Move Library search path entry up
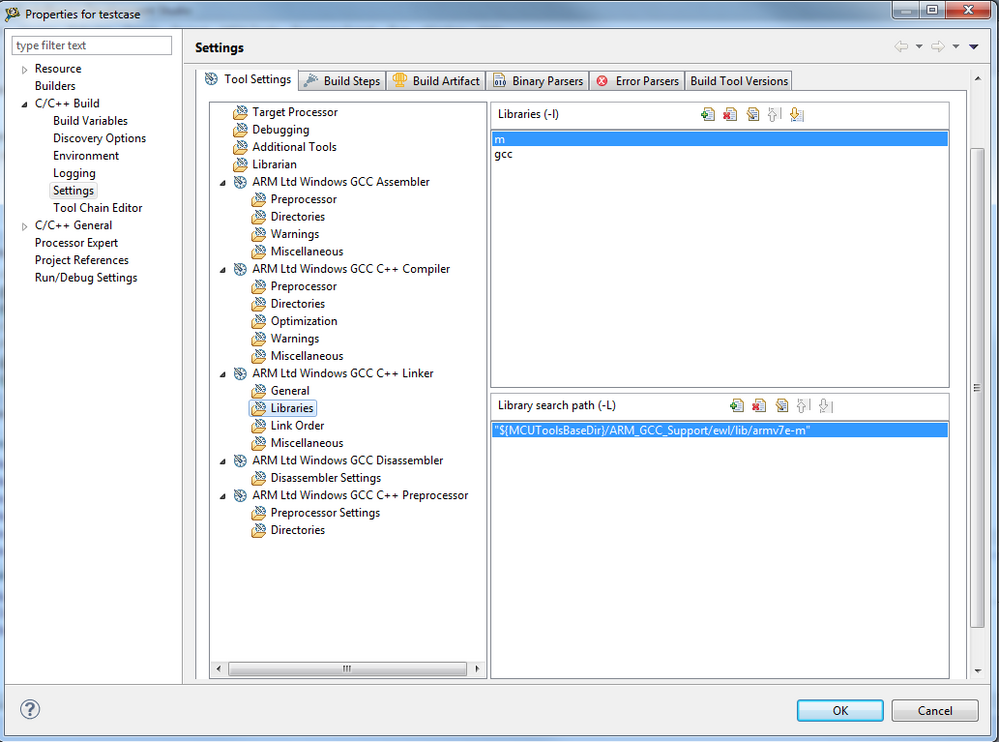Screen dimensions: 999x742 point(803,406)
